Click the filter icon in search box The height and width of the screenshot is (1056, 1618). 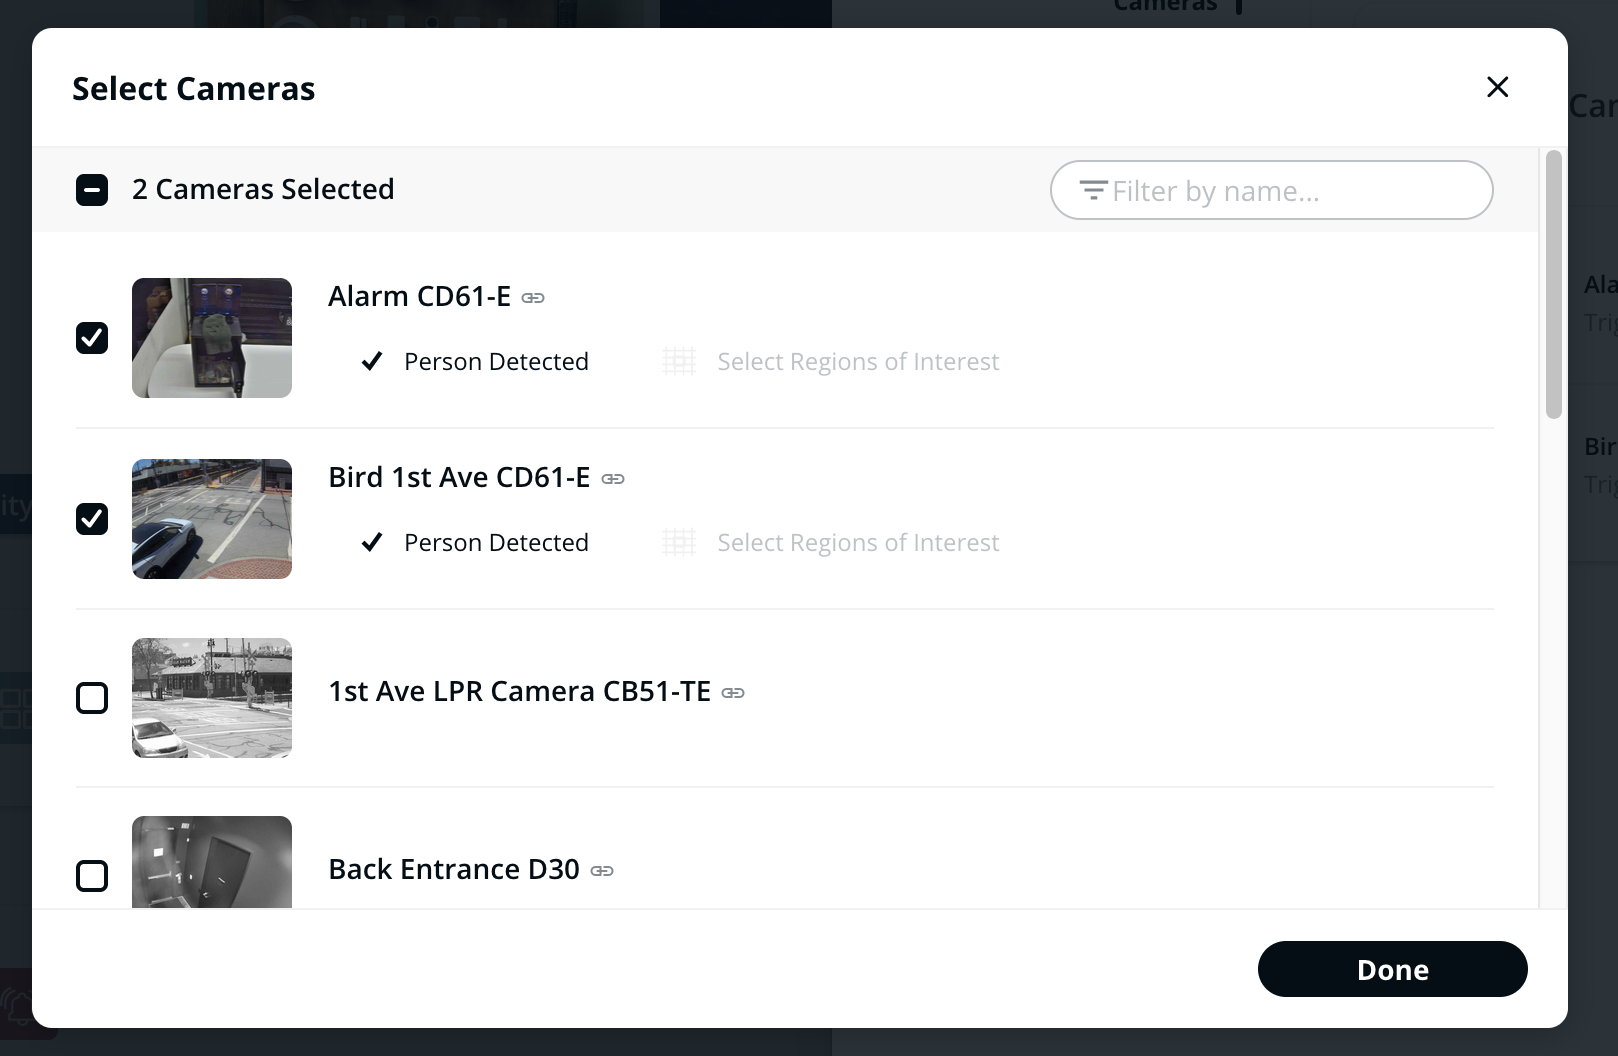[1093, 190]
